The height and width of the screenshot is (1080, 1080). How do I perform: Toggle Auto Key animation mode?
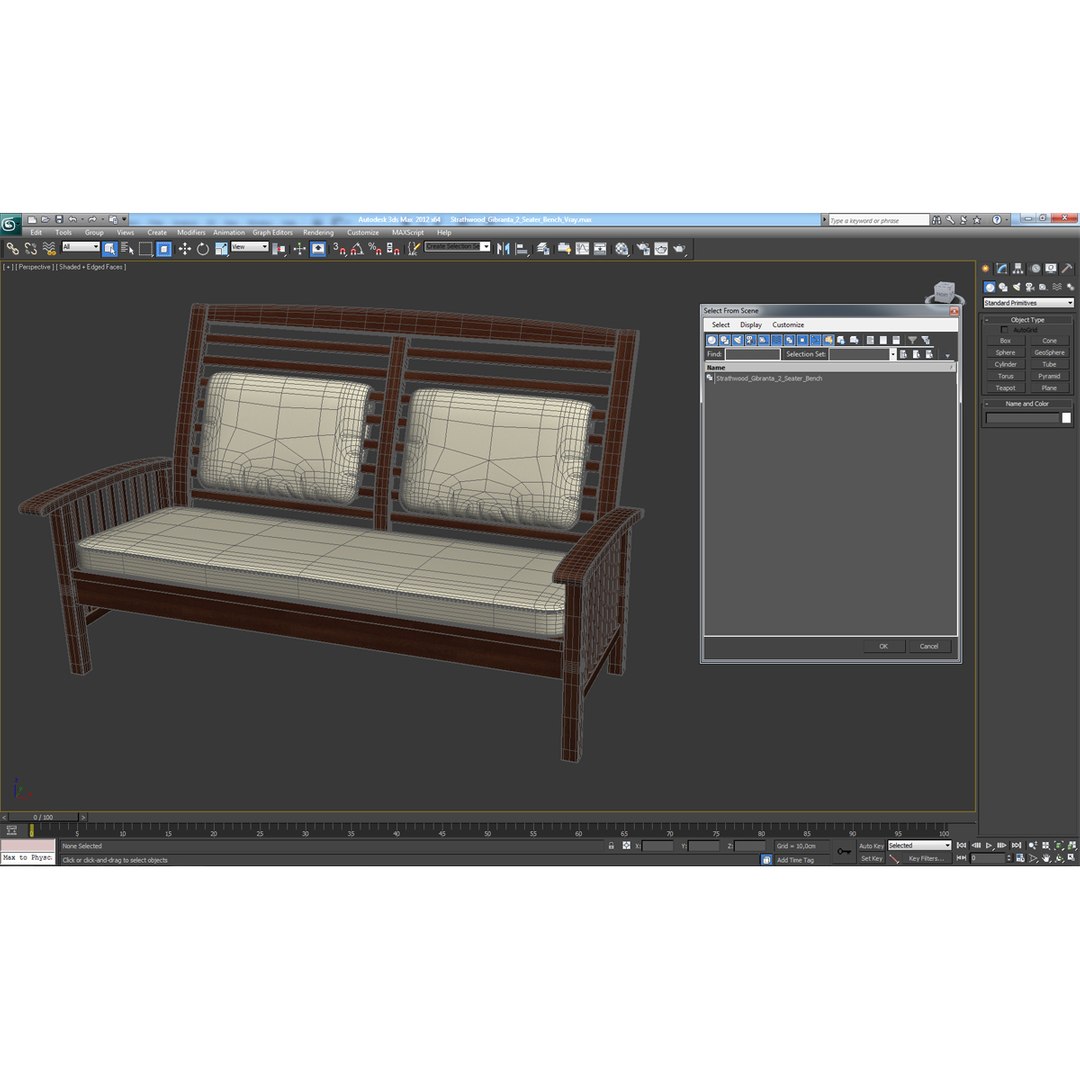click(871, 846)
